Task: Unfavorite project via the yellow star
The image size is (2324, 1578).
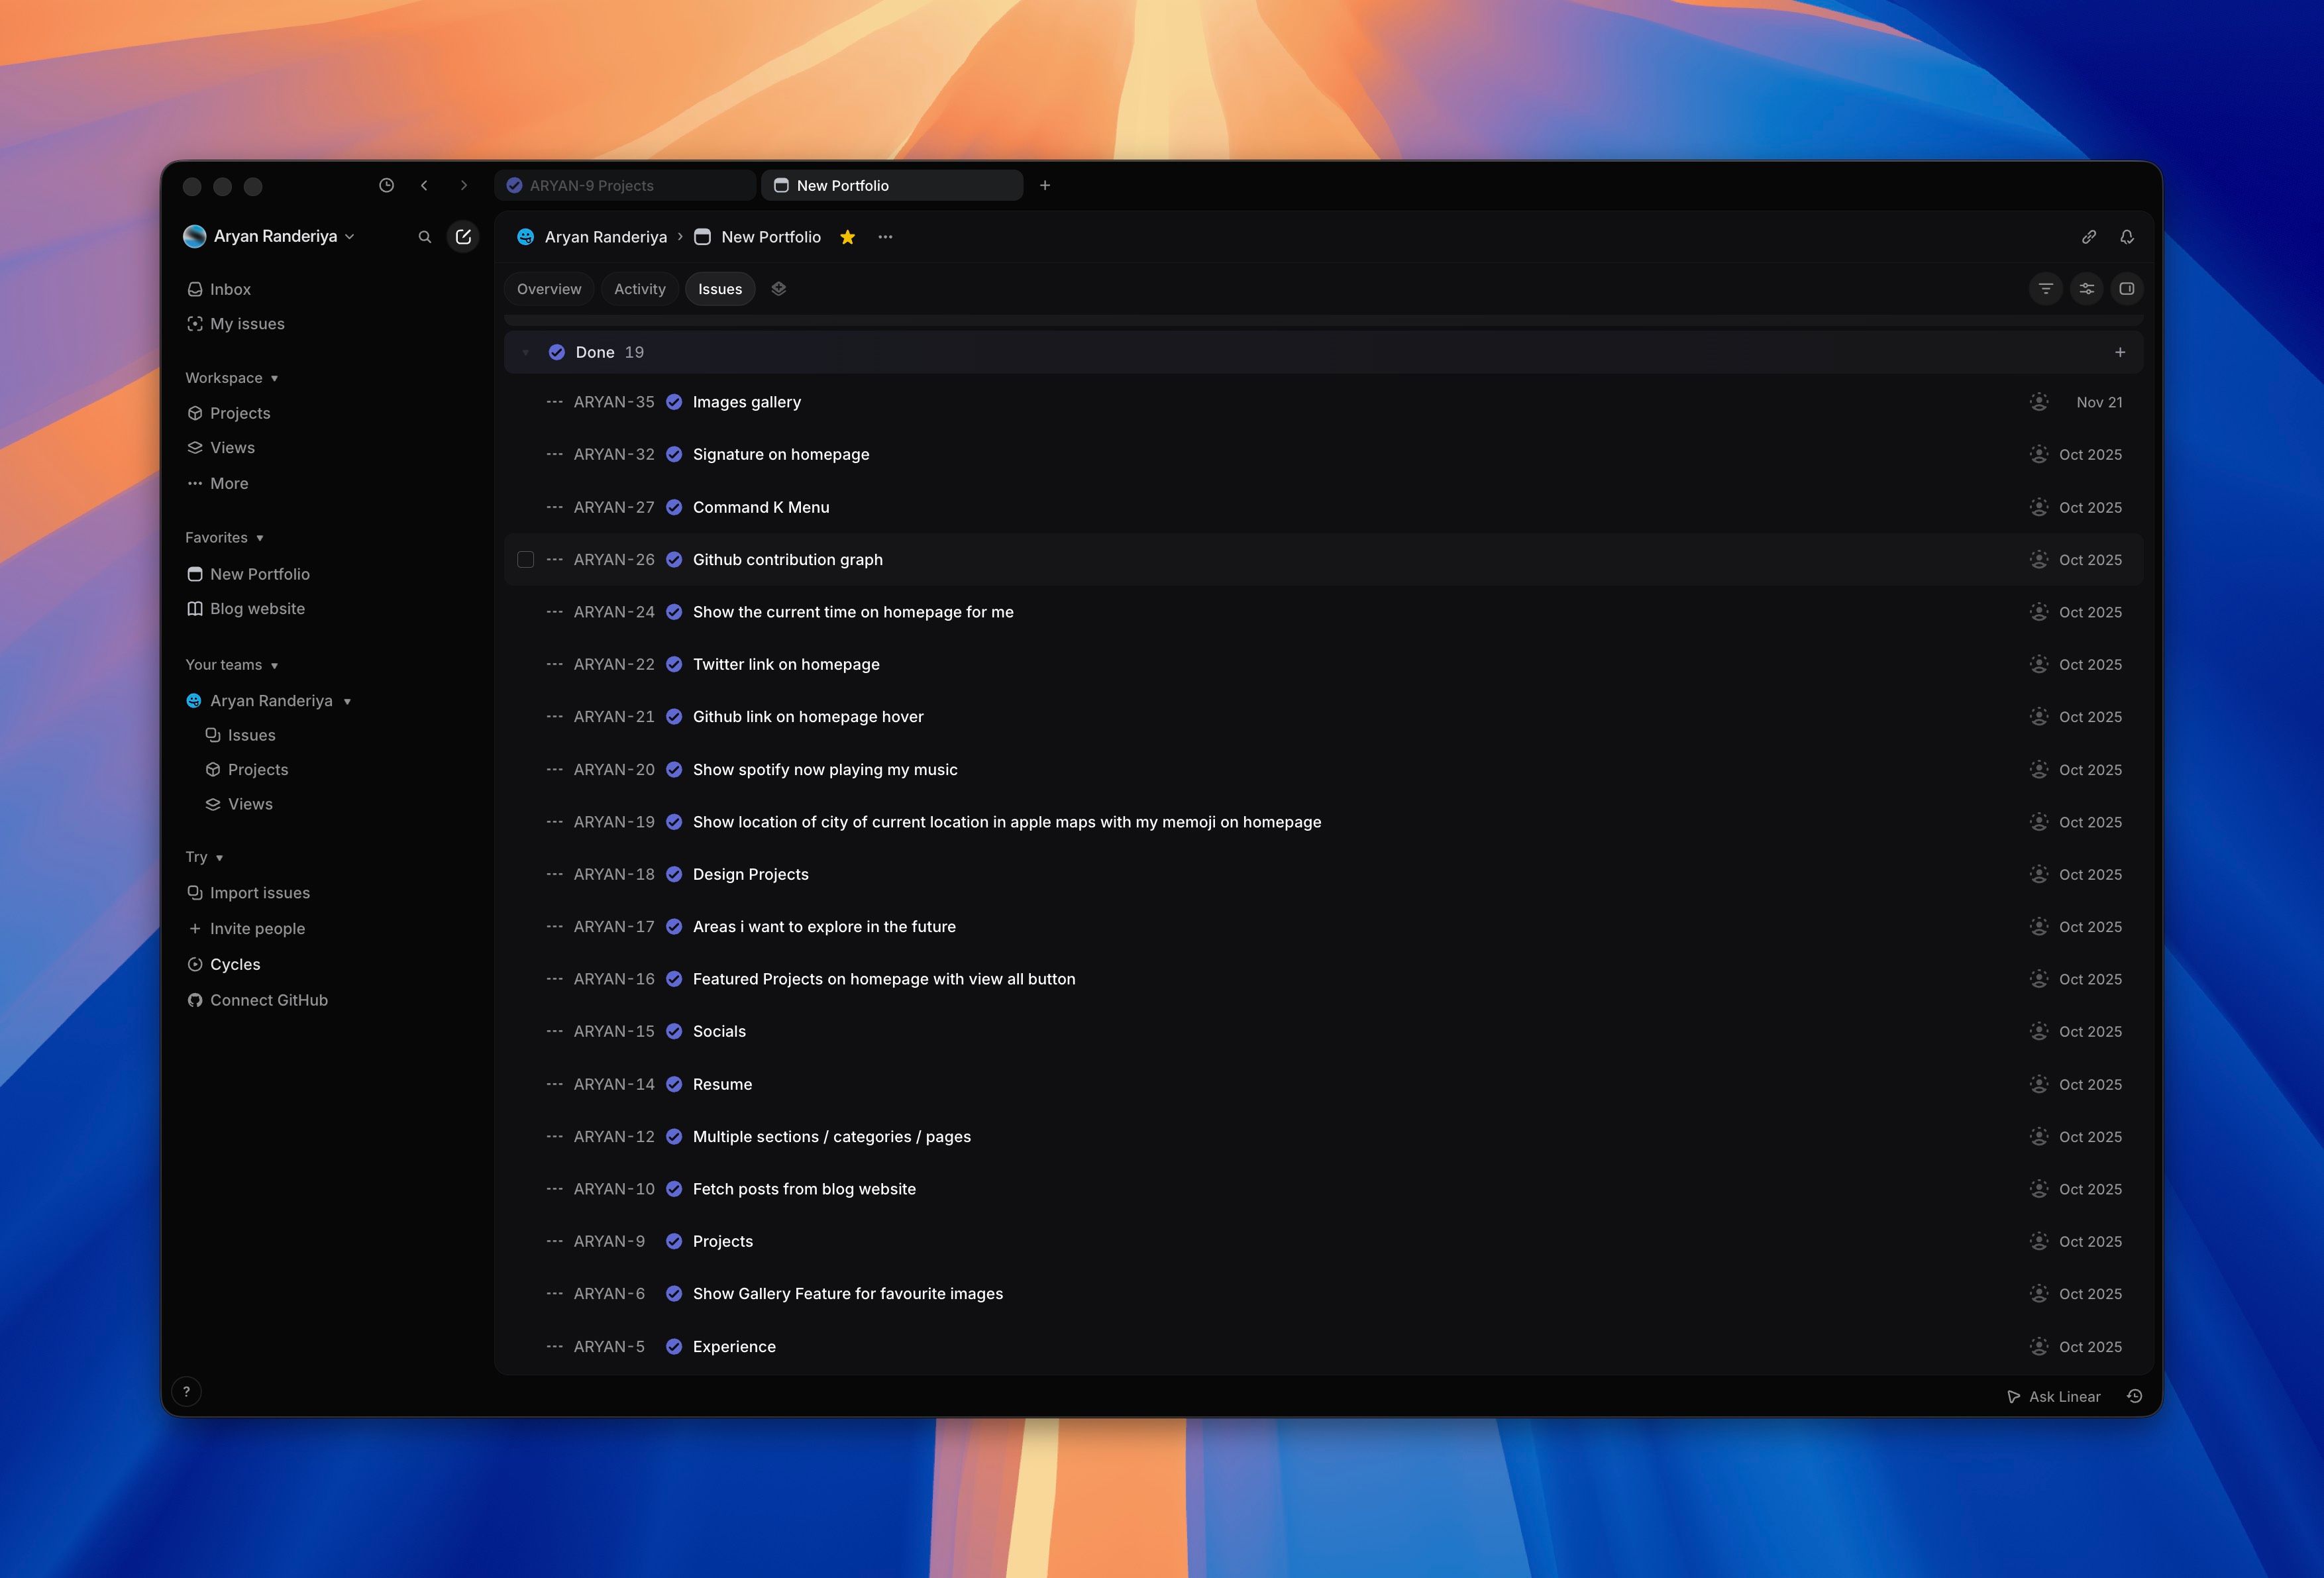Action: point(847,237)
